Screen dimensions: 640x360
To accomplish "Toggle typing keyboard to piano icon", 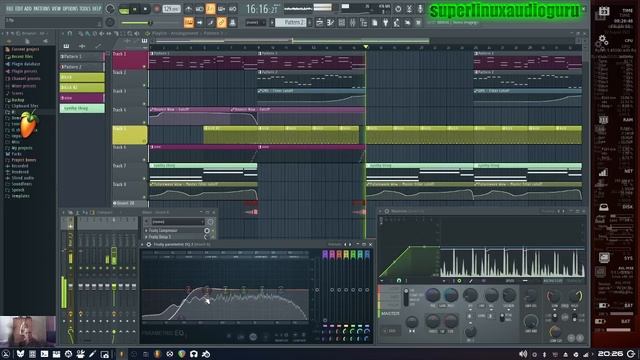I will pos(189,22).
